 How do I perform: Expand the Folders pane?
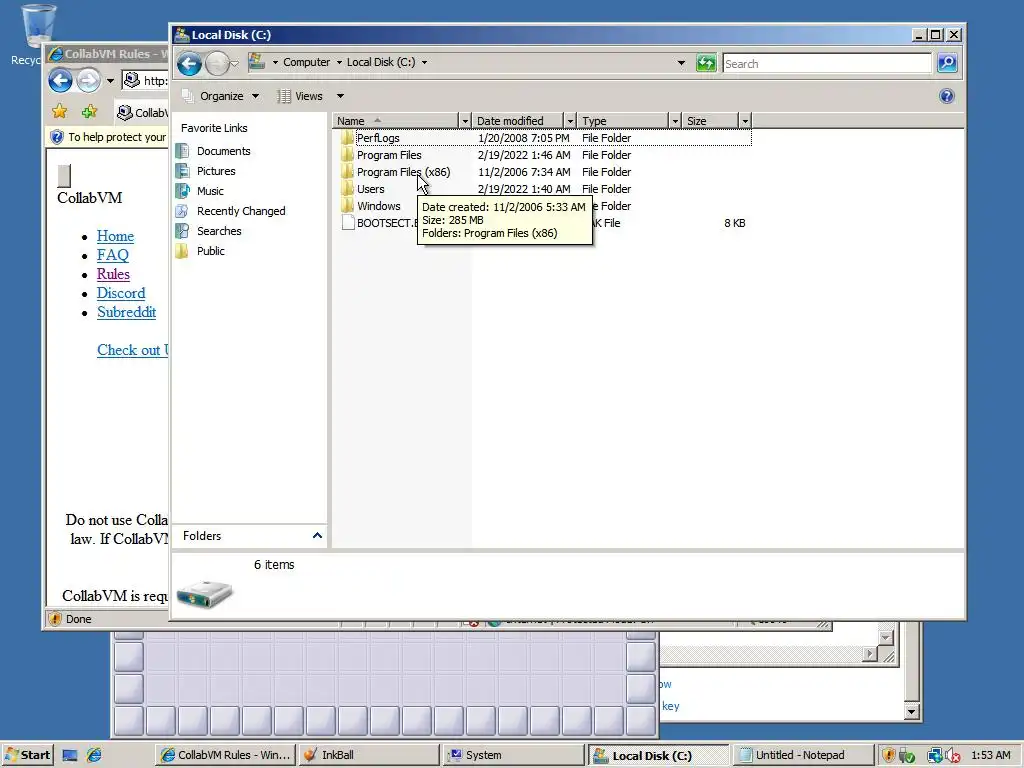[317, 536]
